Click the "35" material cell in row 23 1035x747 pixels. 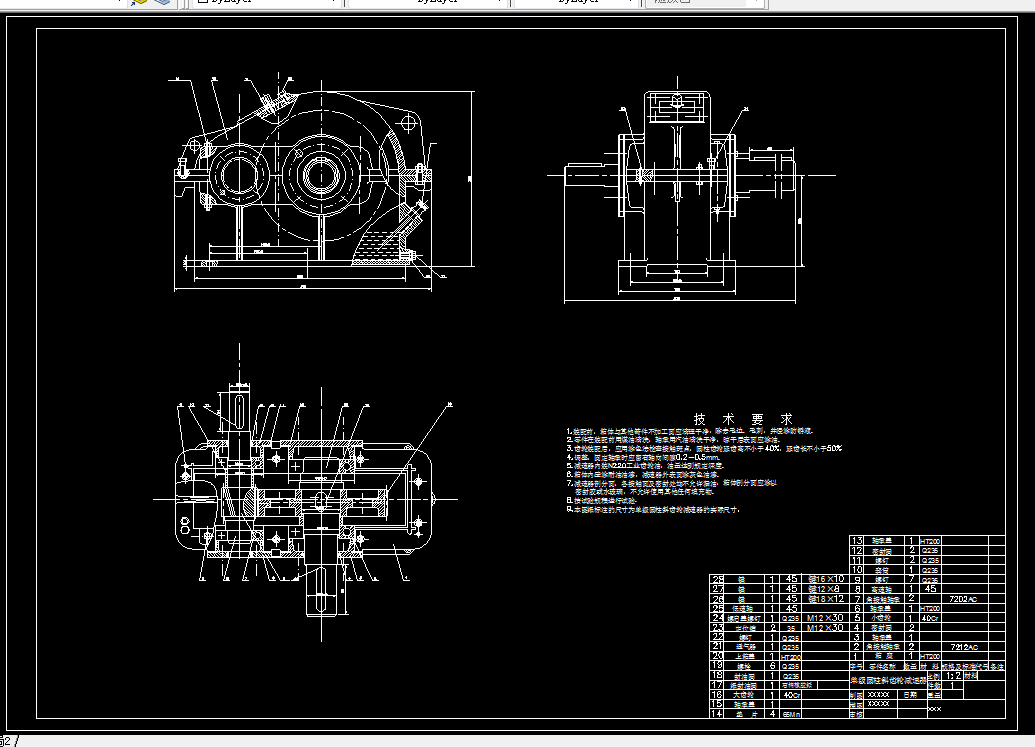point(791,628)
